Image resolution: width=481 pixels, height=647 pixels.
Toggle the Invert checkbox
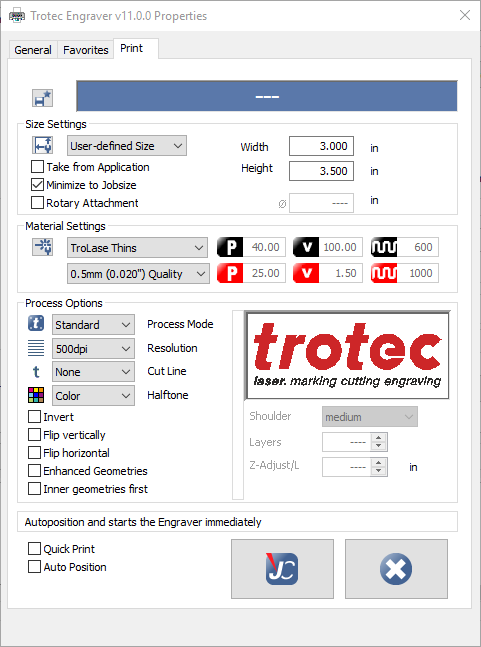(x=34, y=417)
